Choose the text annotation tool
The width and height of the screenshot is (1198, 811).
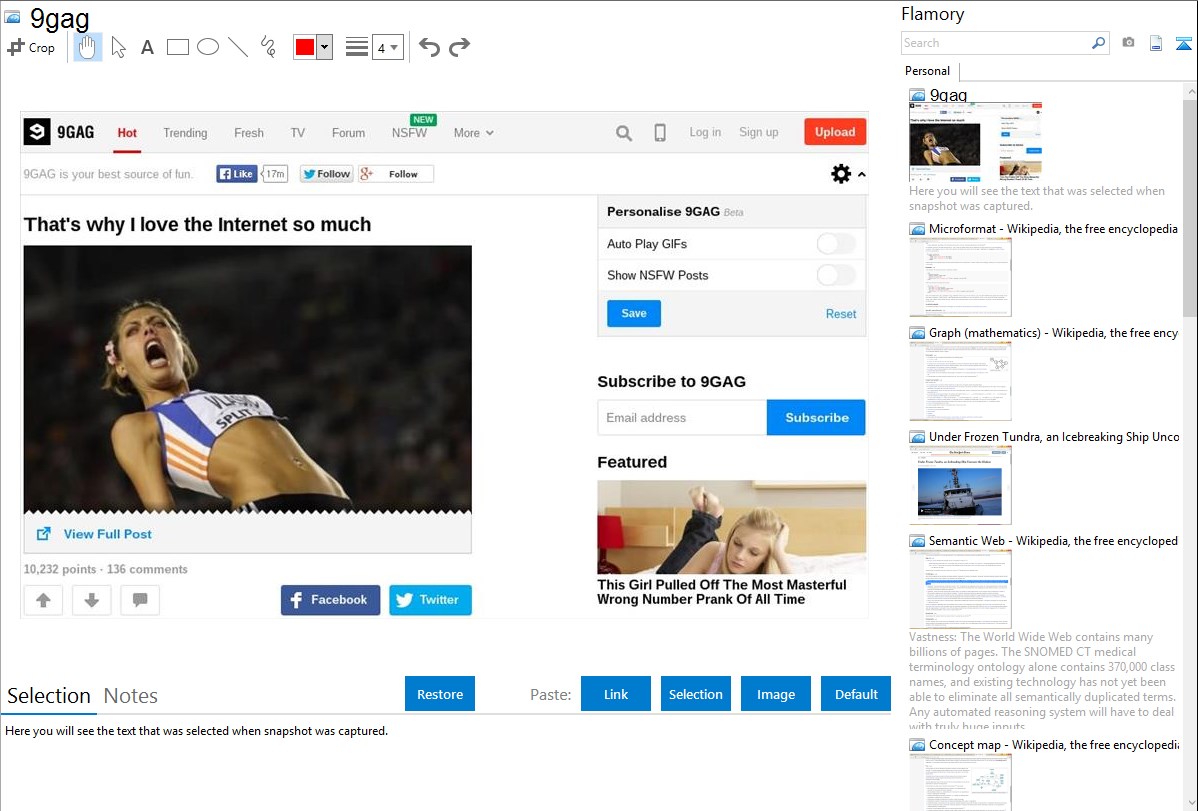coord(147,47)
